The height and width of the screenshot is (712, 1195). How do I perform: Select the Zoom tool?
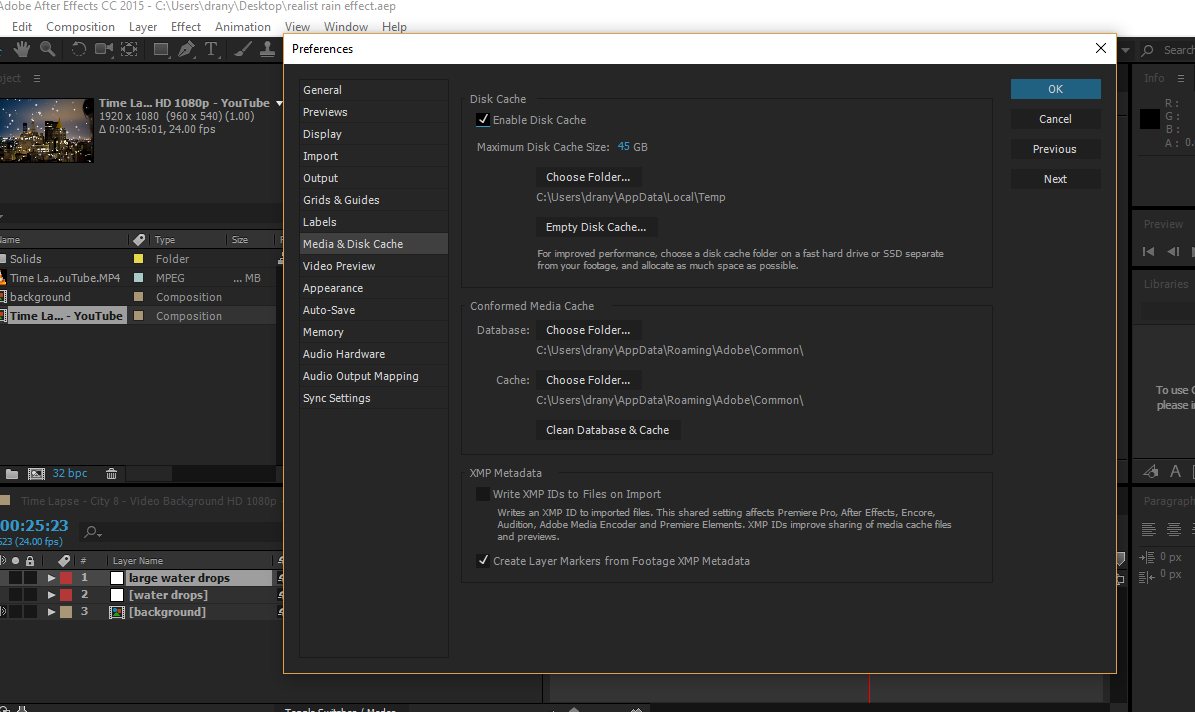coord(48,48)
